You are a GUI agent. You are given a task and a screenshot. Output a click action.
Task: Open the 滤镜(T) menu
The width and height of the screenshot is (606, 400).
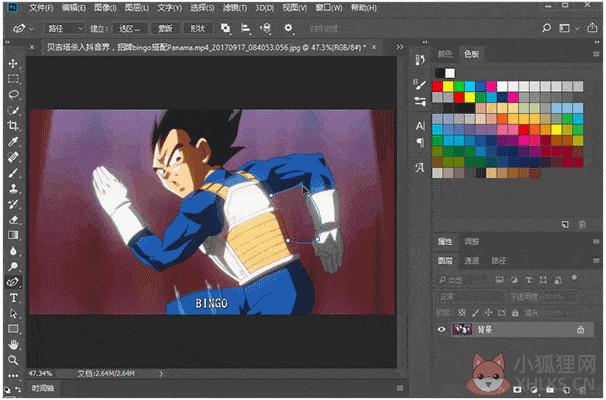point(235,7)
